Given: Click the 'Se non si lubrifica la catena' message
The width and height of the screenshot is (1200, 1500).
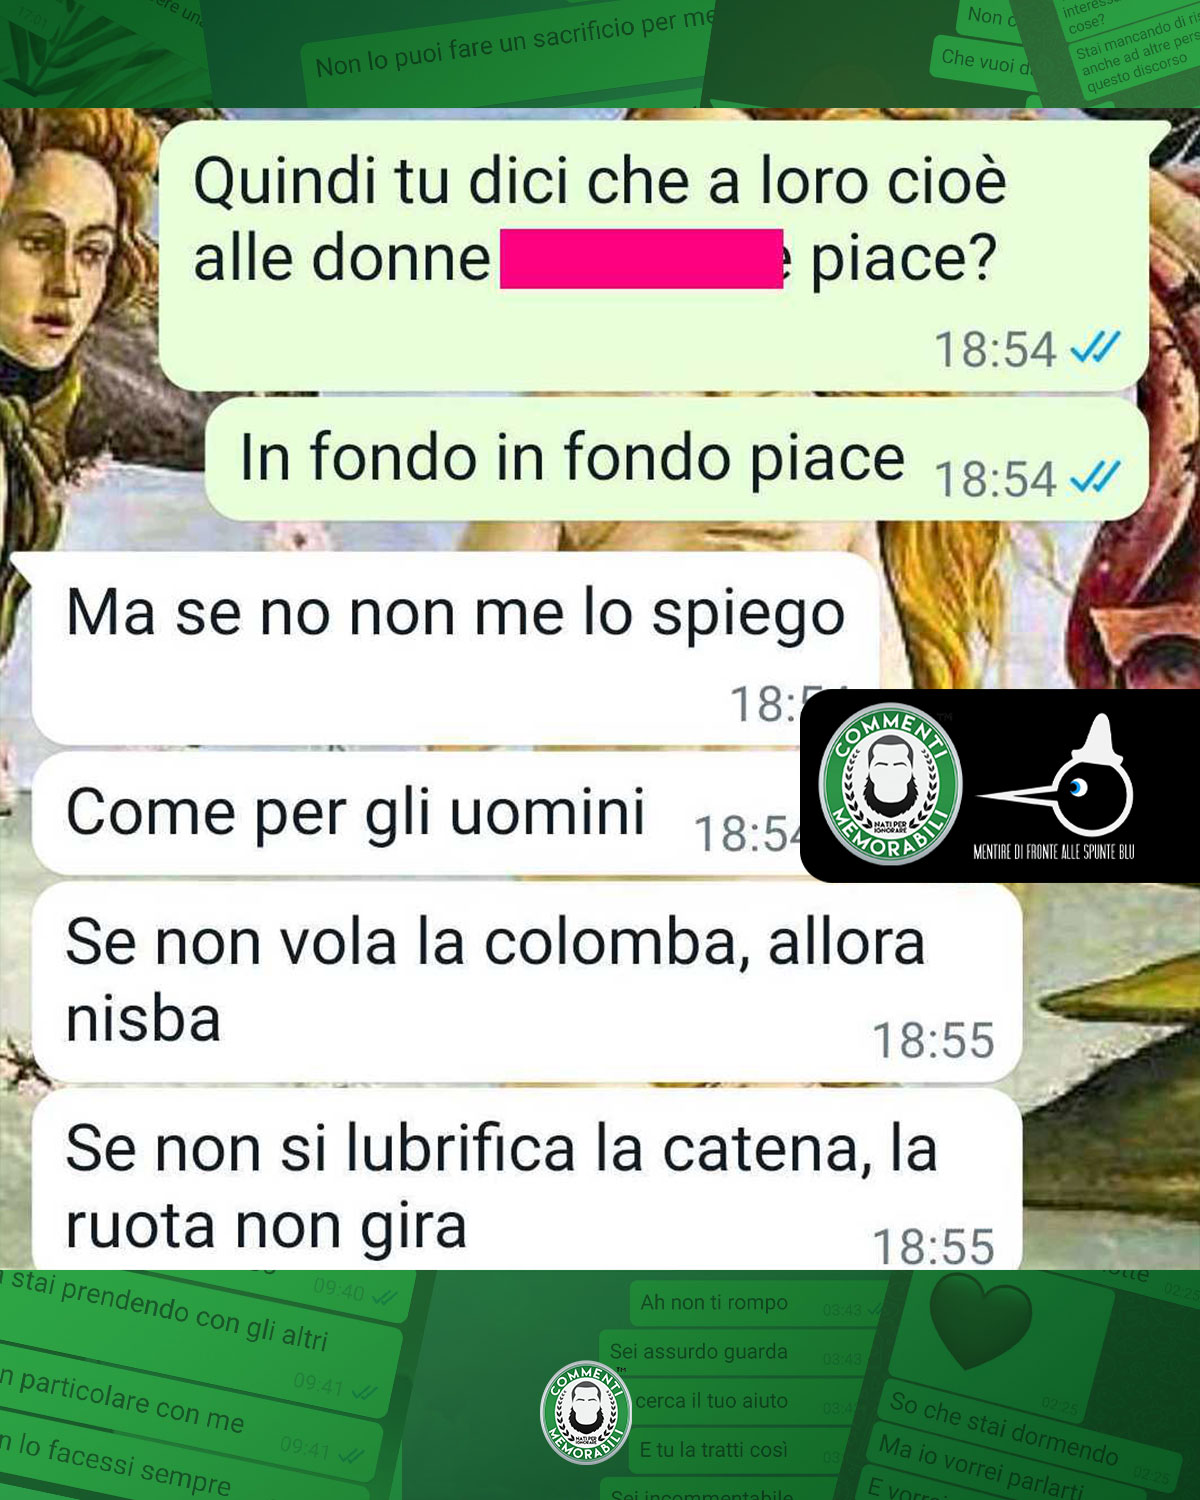Looking at the screenshot, I should pyautogui.click(x=527, y=1182).
